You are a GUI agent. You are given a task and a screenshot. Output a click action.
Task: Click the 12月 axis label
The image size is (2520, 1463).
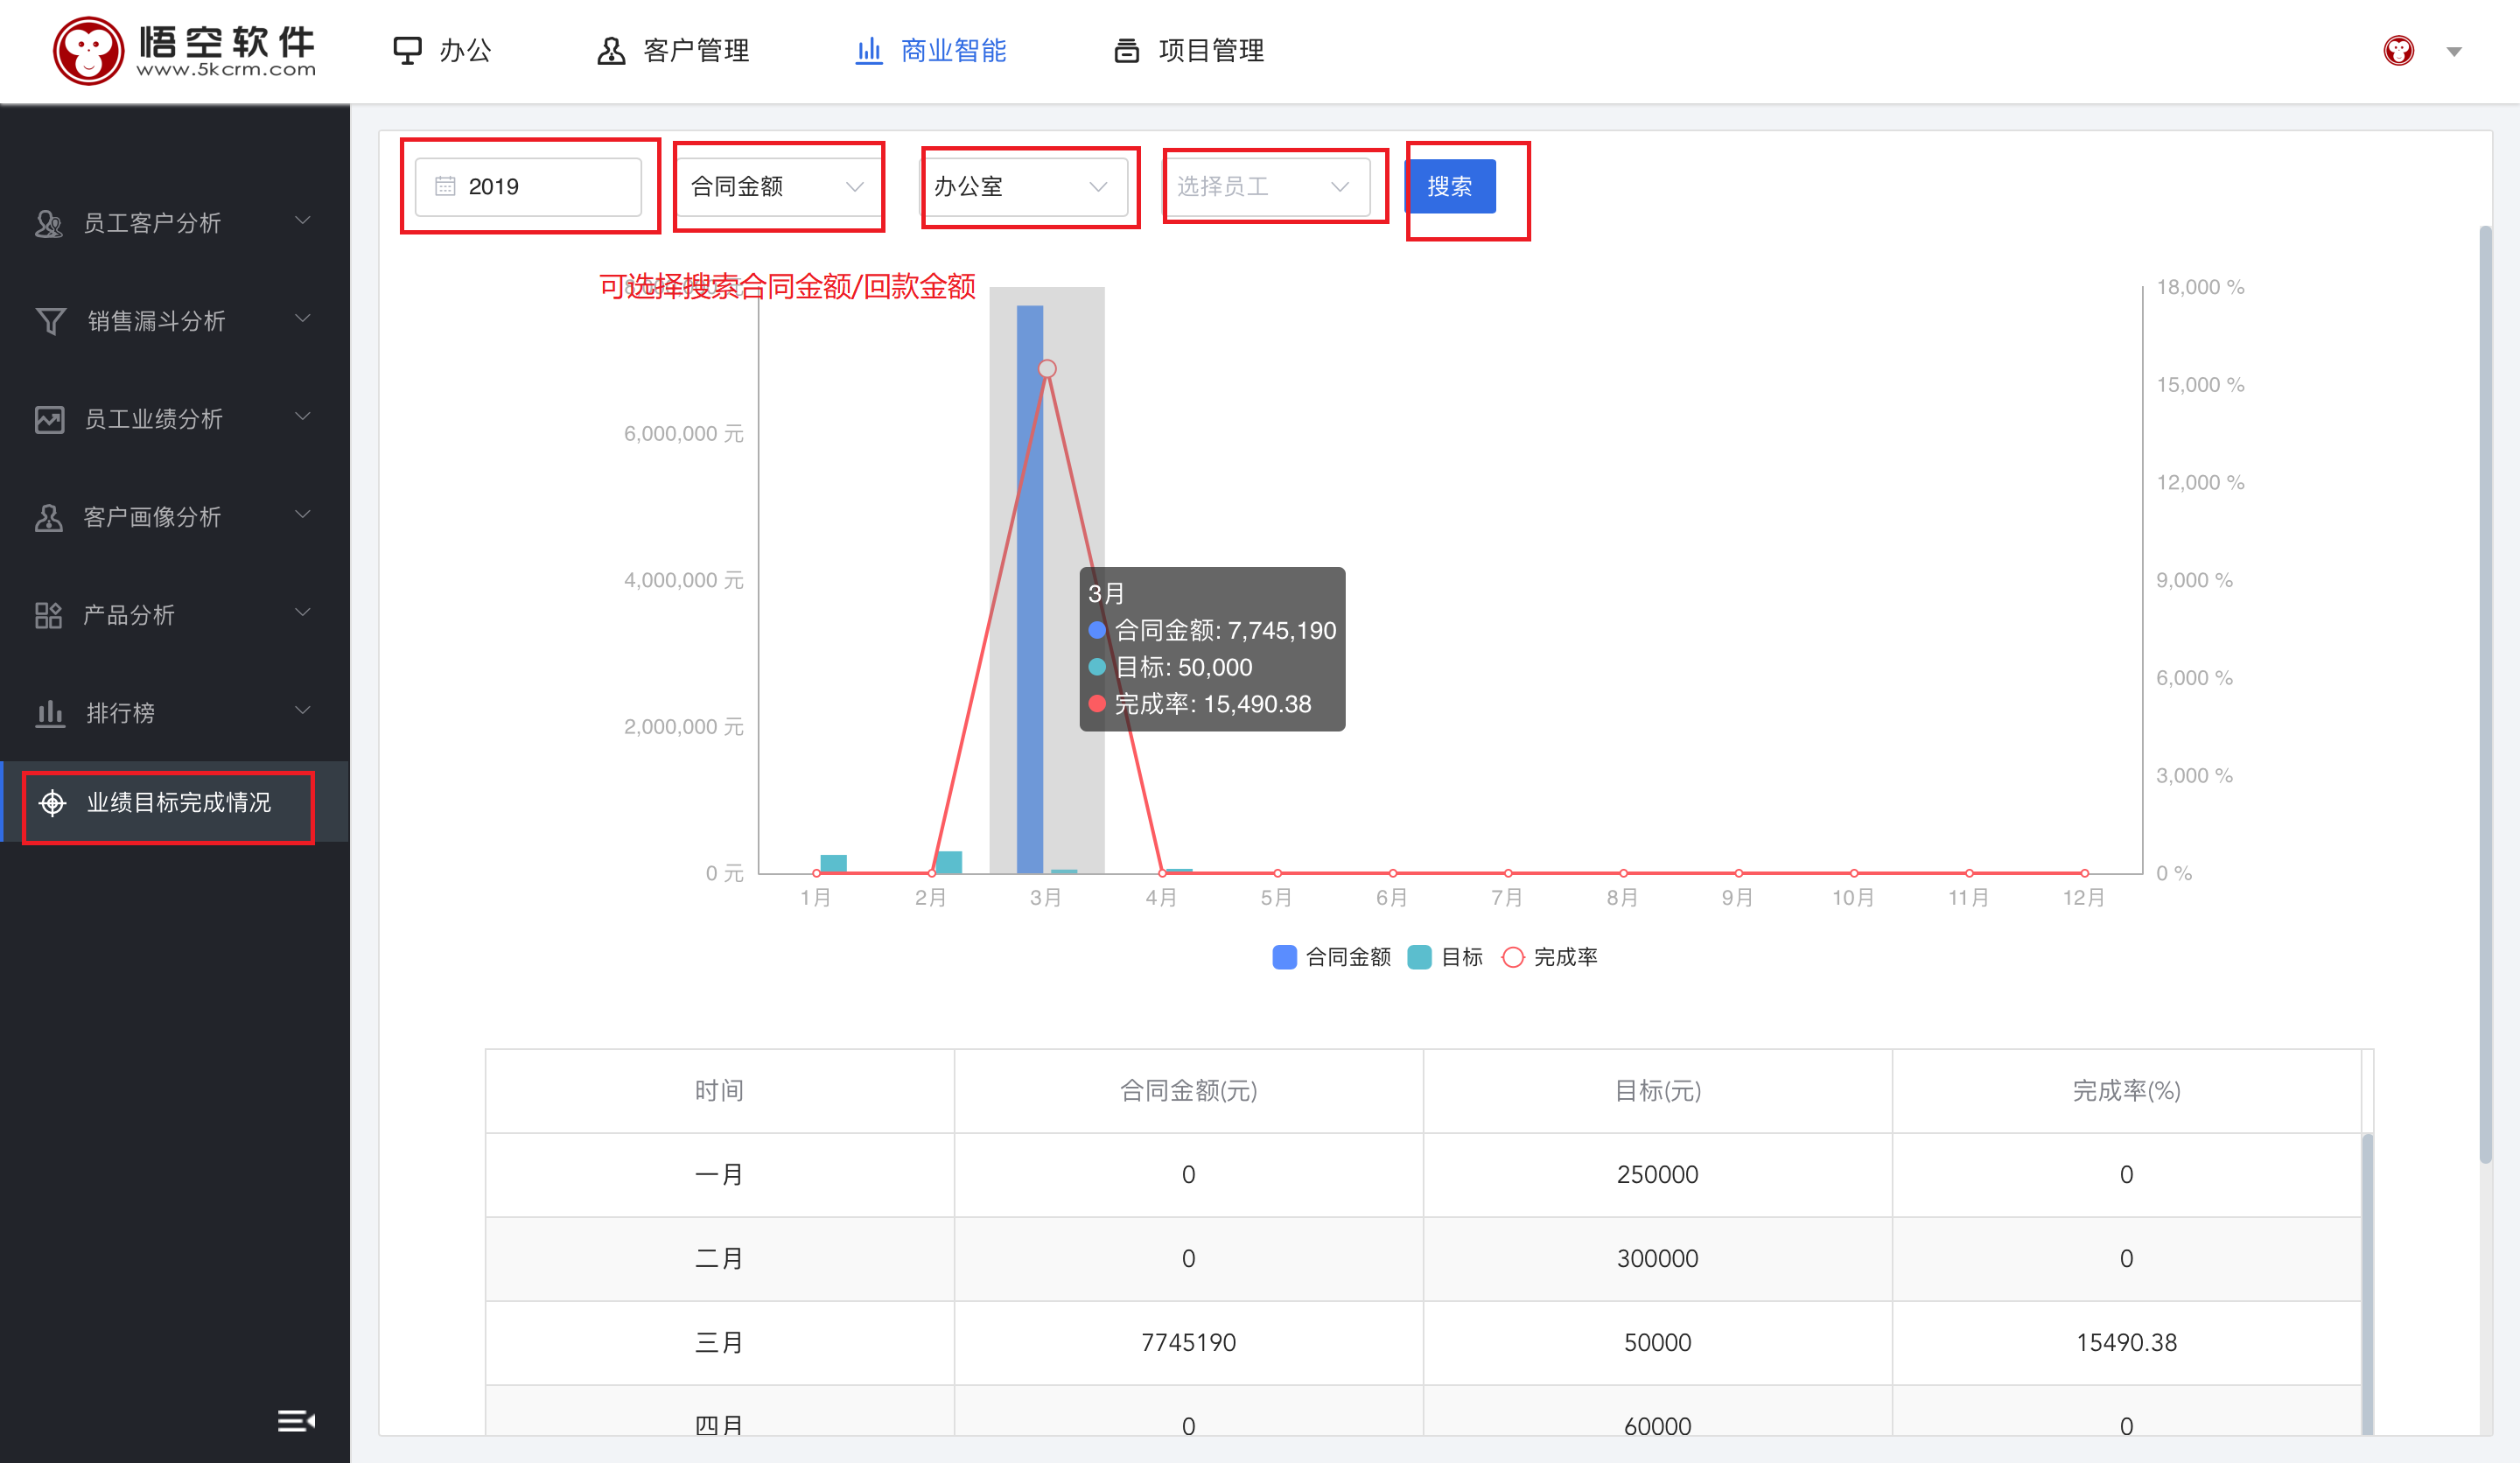[2084, 897]
